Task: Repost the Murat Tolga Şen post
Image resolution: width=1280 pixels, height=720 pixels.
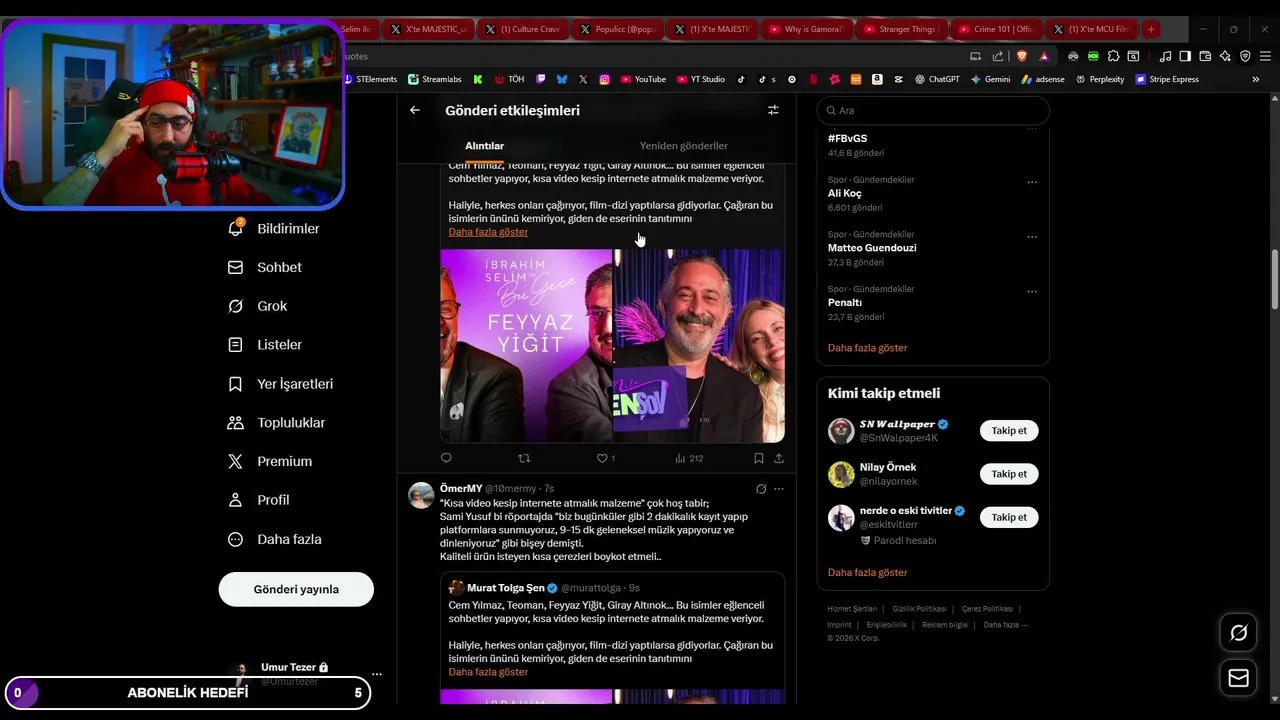Action: 524,458
